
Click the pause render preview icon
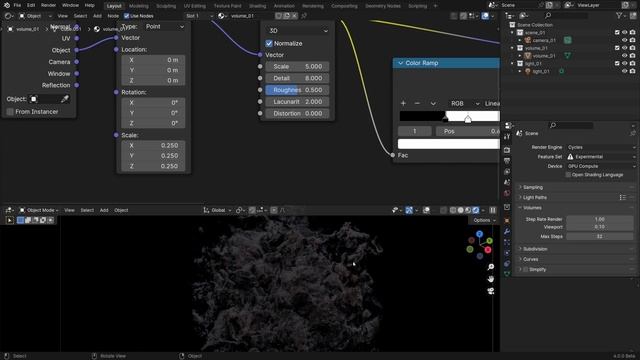pyautogui.click(x=493, y=210)
